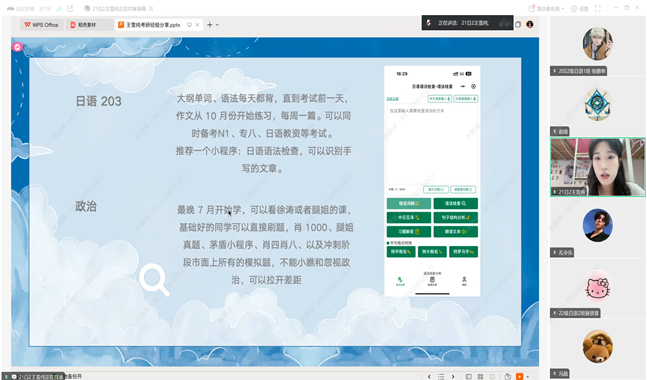
Task: Switch to reading view icon
Action: point(492,376)
